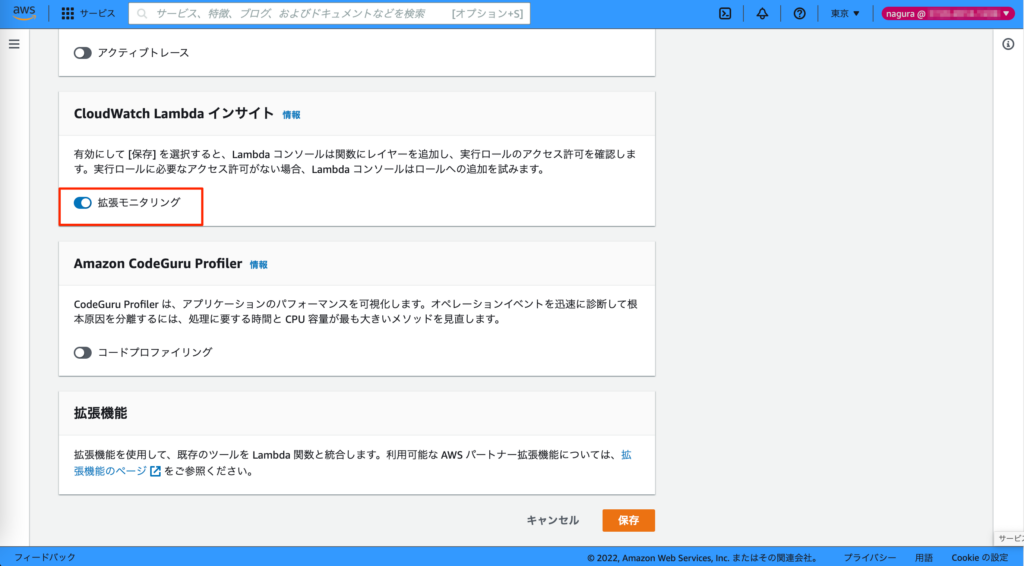Click the 保存 button

(x=628, y=520)
